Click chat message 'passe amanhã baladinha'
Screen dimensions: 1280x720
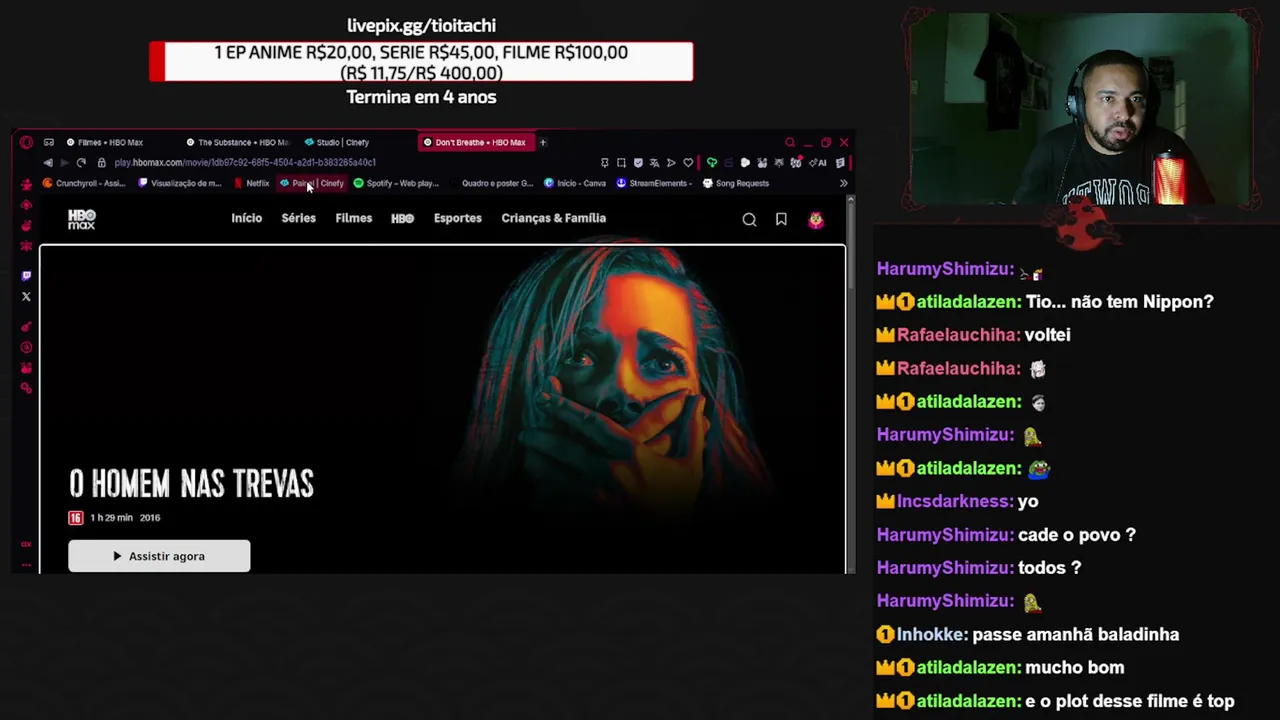coord(1076,635)
